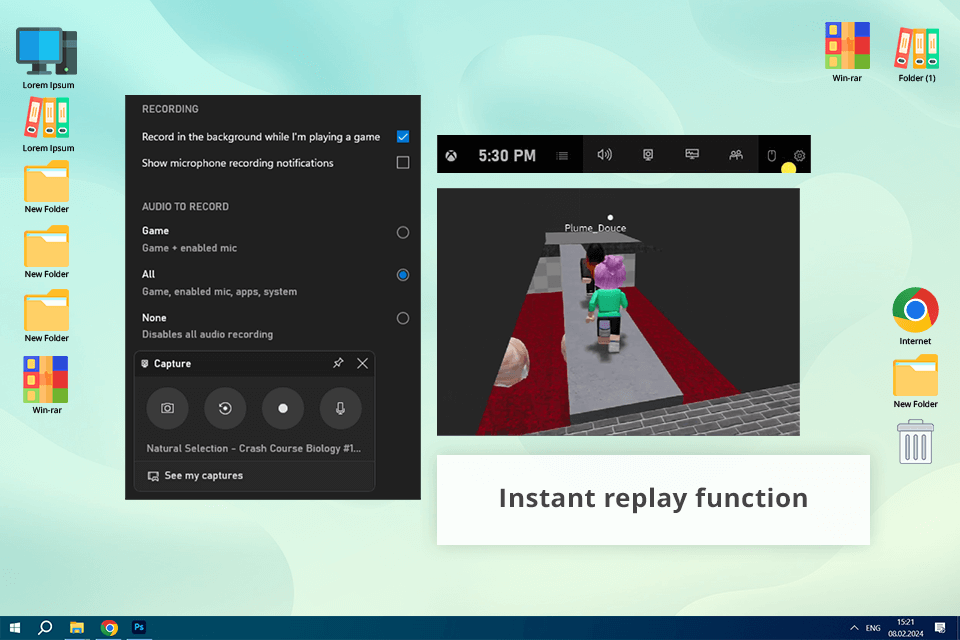The width and height of the screenshot is (960, 640).
Task: Select All audio radio option
Action: point(403,275)
